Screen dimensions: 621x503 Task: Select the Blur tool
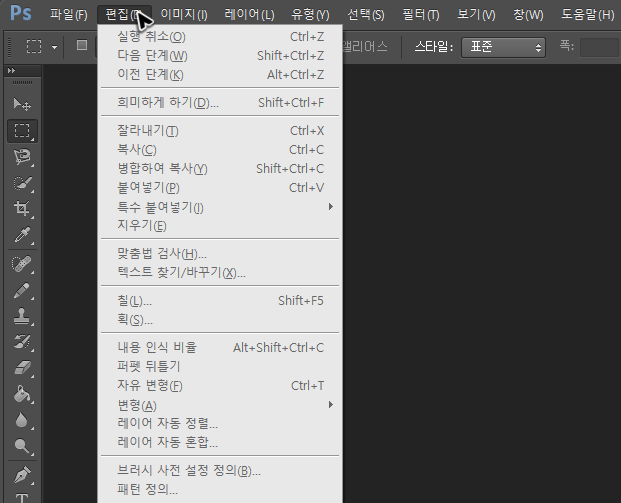22,420
